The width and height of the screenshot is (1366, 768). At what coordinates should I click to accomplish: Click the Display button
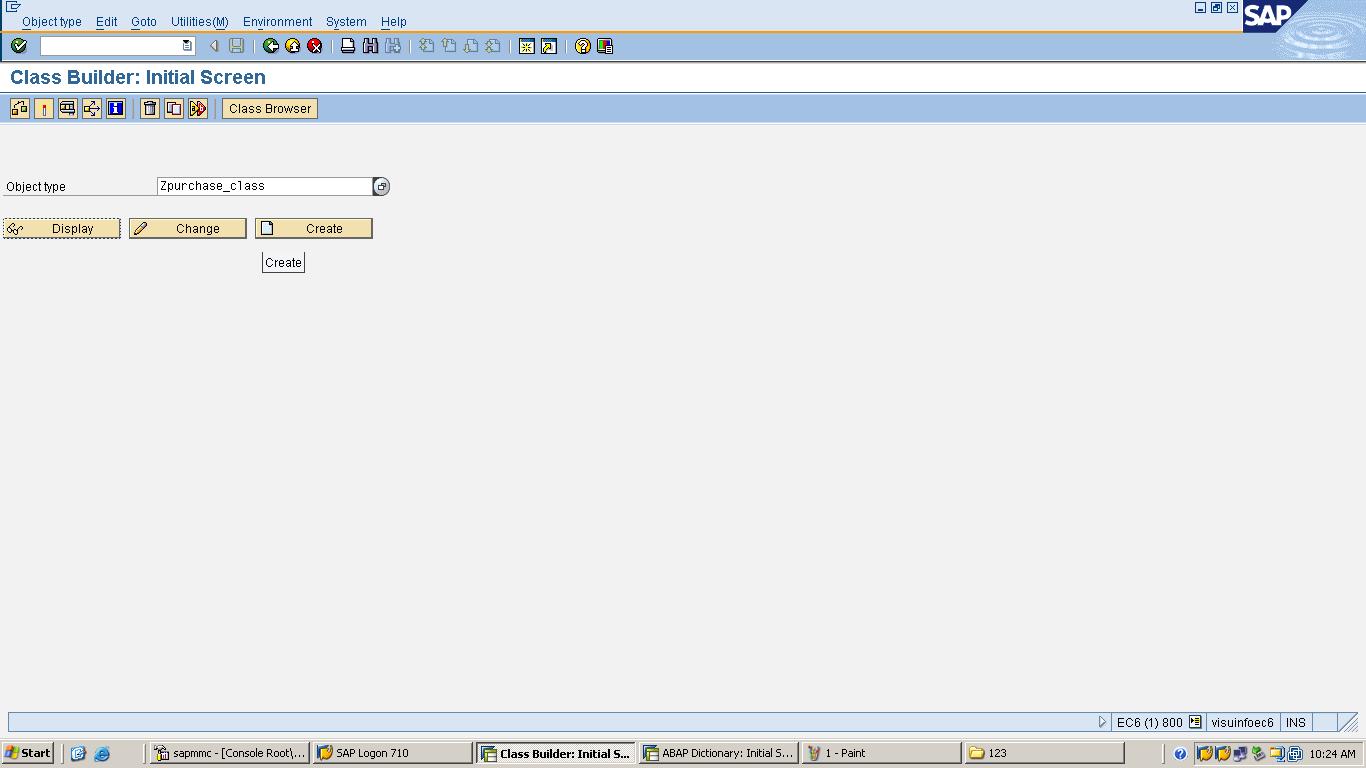(x=61, y=228)
